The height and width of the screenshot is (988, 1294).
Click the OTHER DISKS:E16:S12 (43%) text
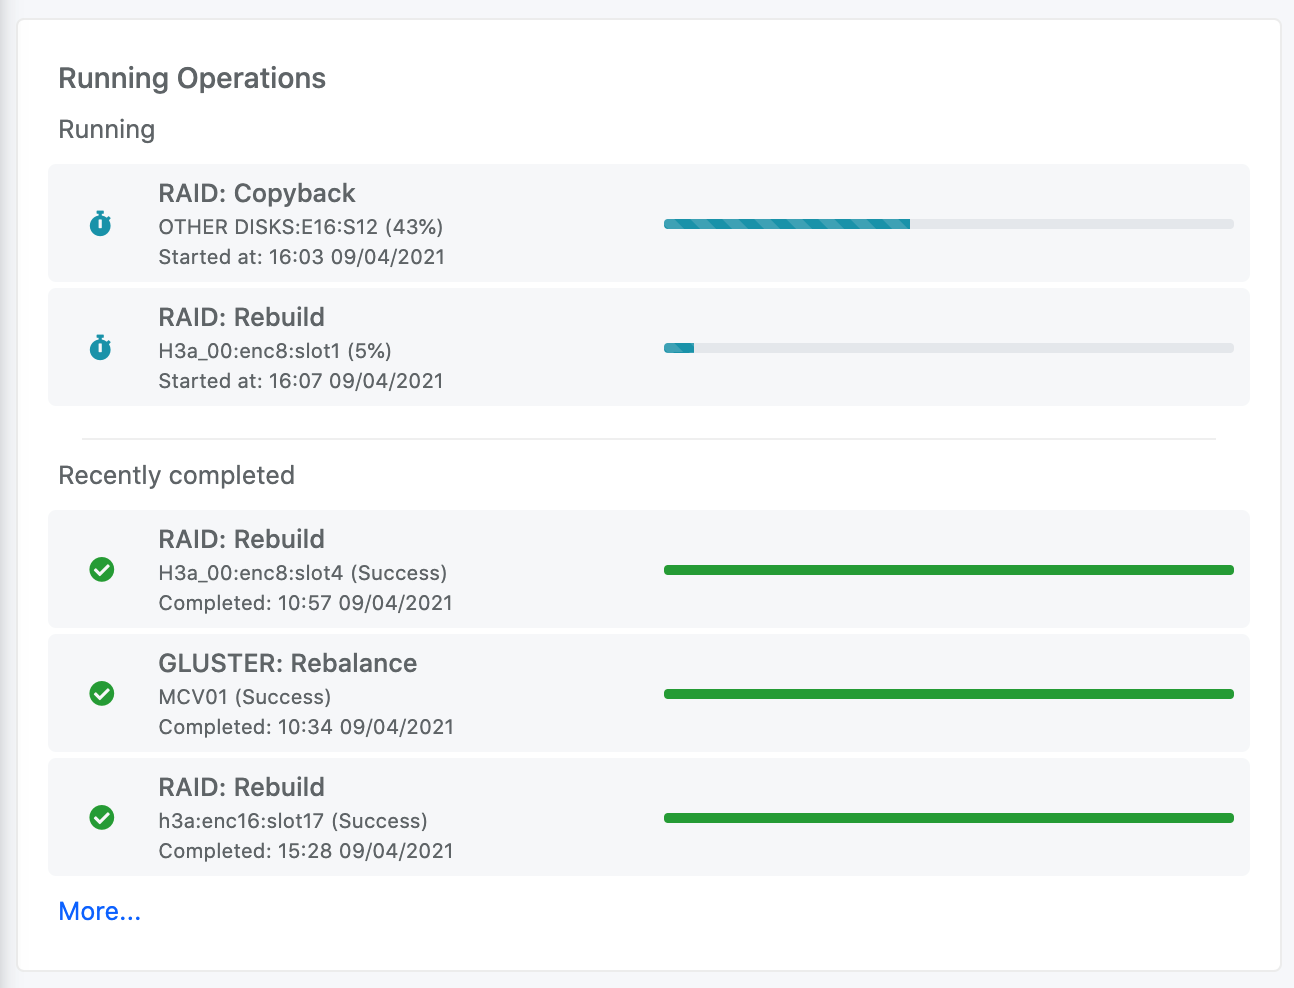(300, 227)
